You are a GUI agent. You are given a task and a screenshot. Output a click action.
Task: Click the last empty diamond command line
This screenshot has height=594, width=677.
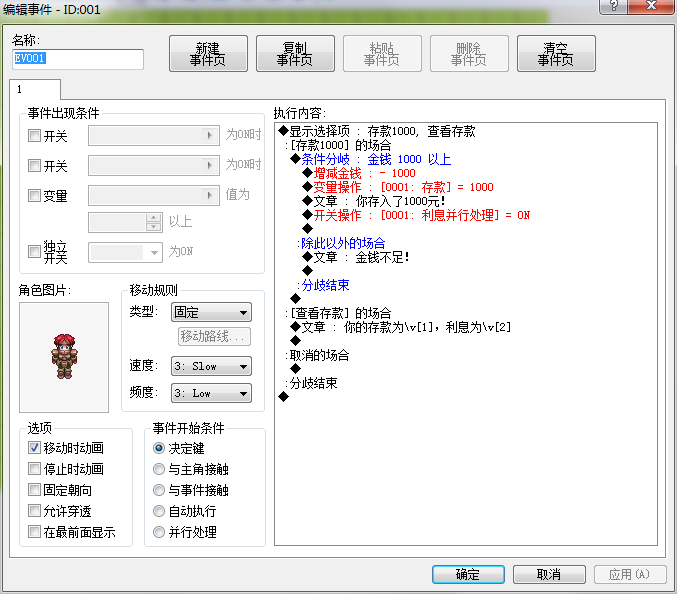(284, 397)
